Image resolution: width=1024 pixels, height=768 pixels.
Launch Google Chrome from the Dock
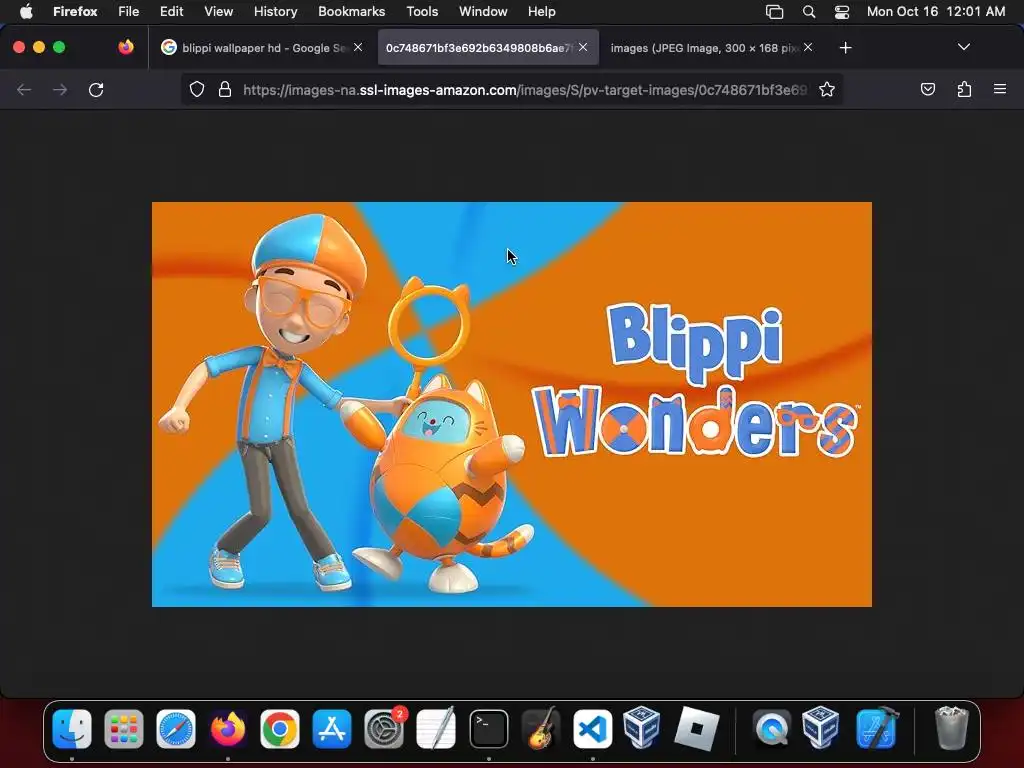(280, 728)
